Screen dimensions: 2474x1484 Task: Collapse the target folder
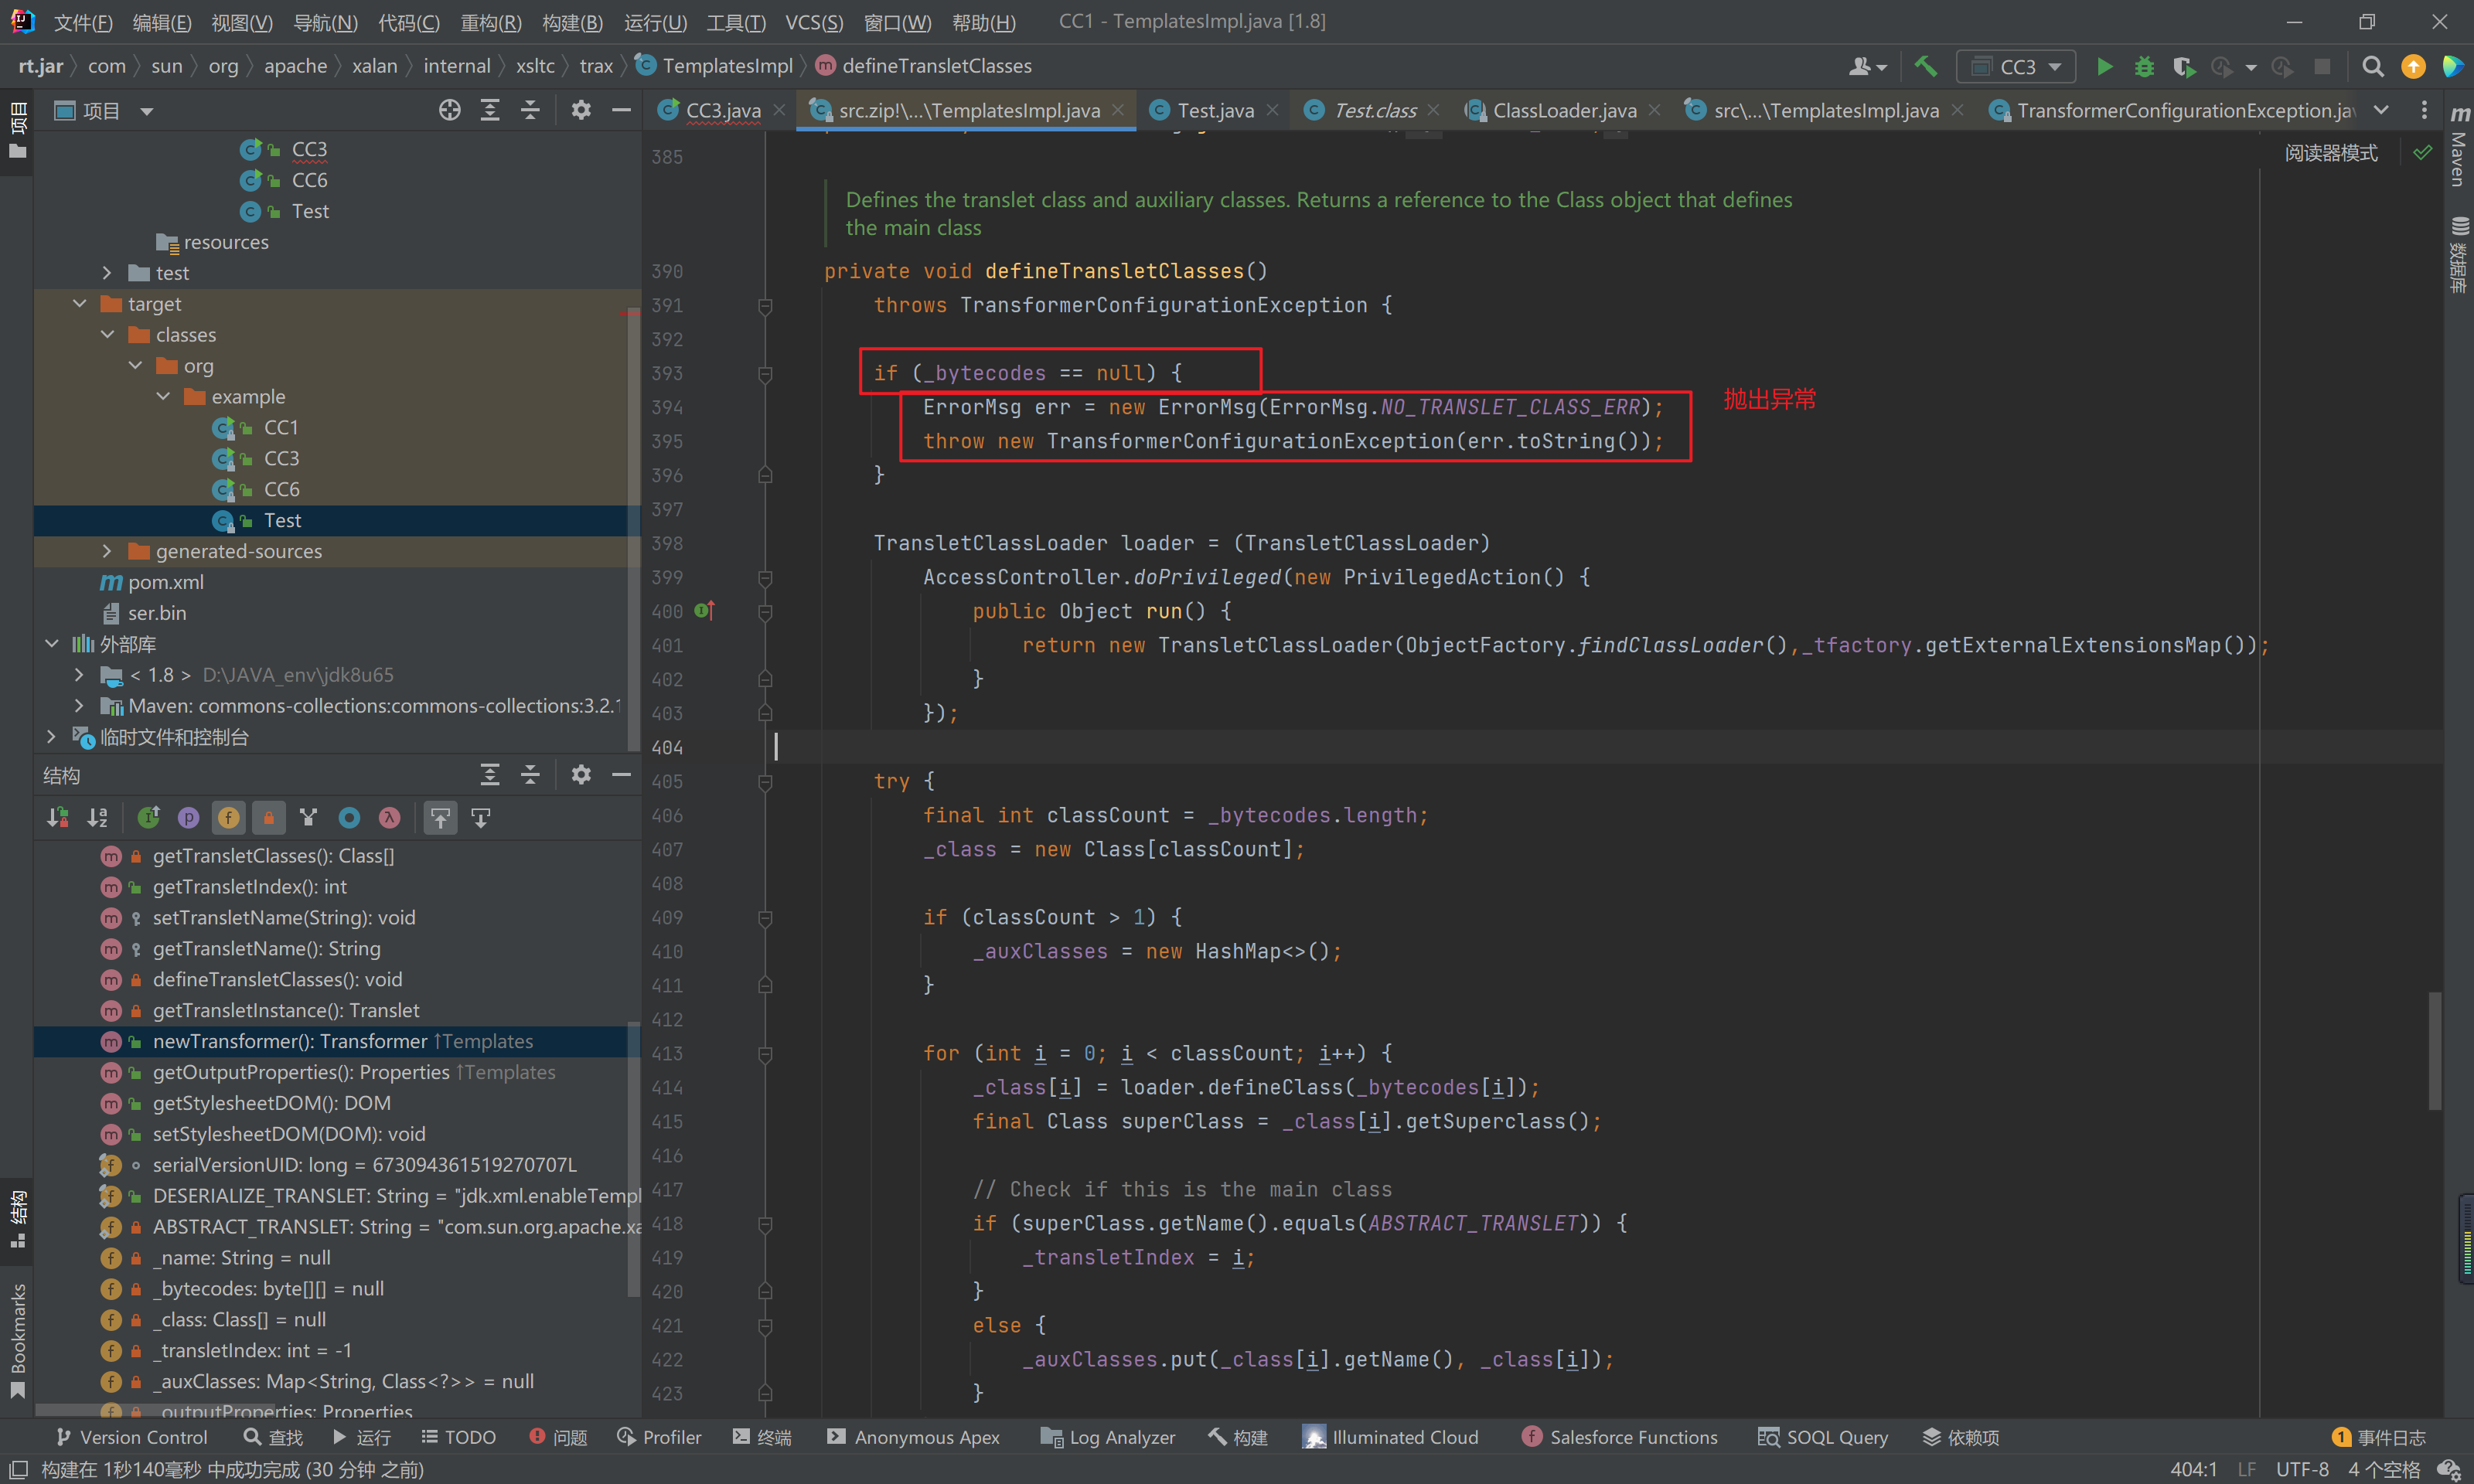coord(80,304)
